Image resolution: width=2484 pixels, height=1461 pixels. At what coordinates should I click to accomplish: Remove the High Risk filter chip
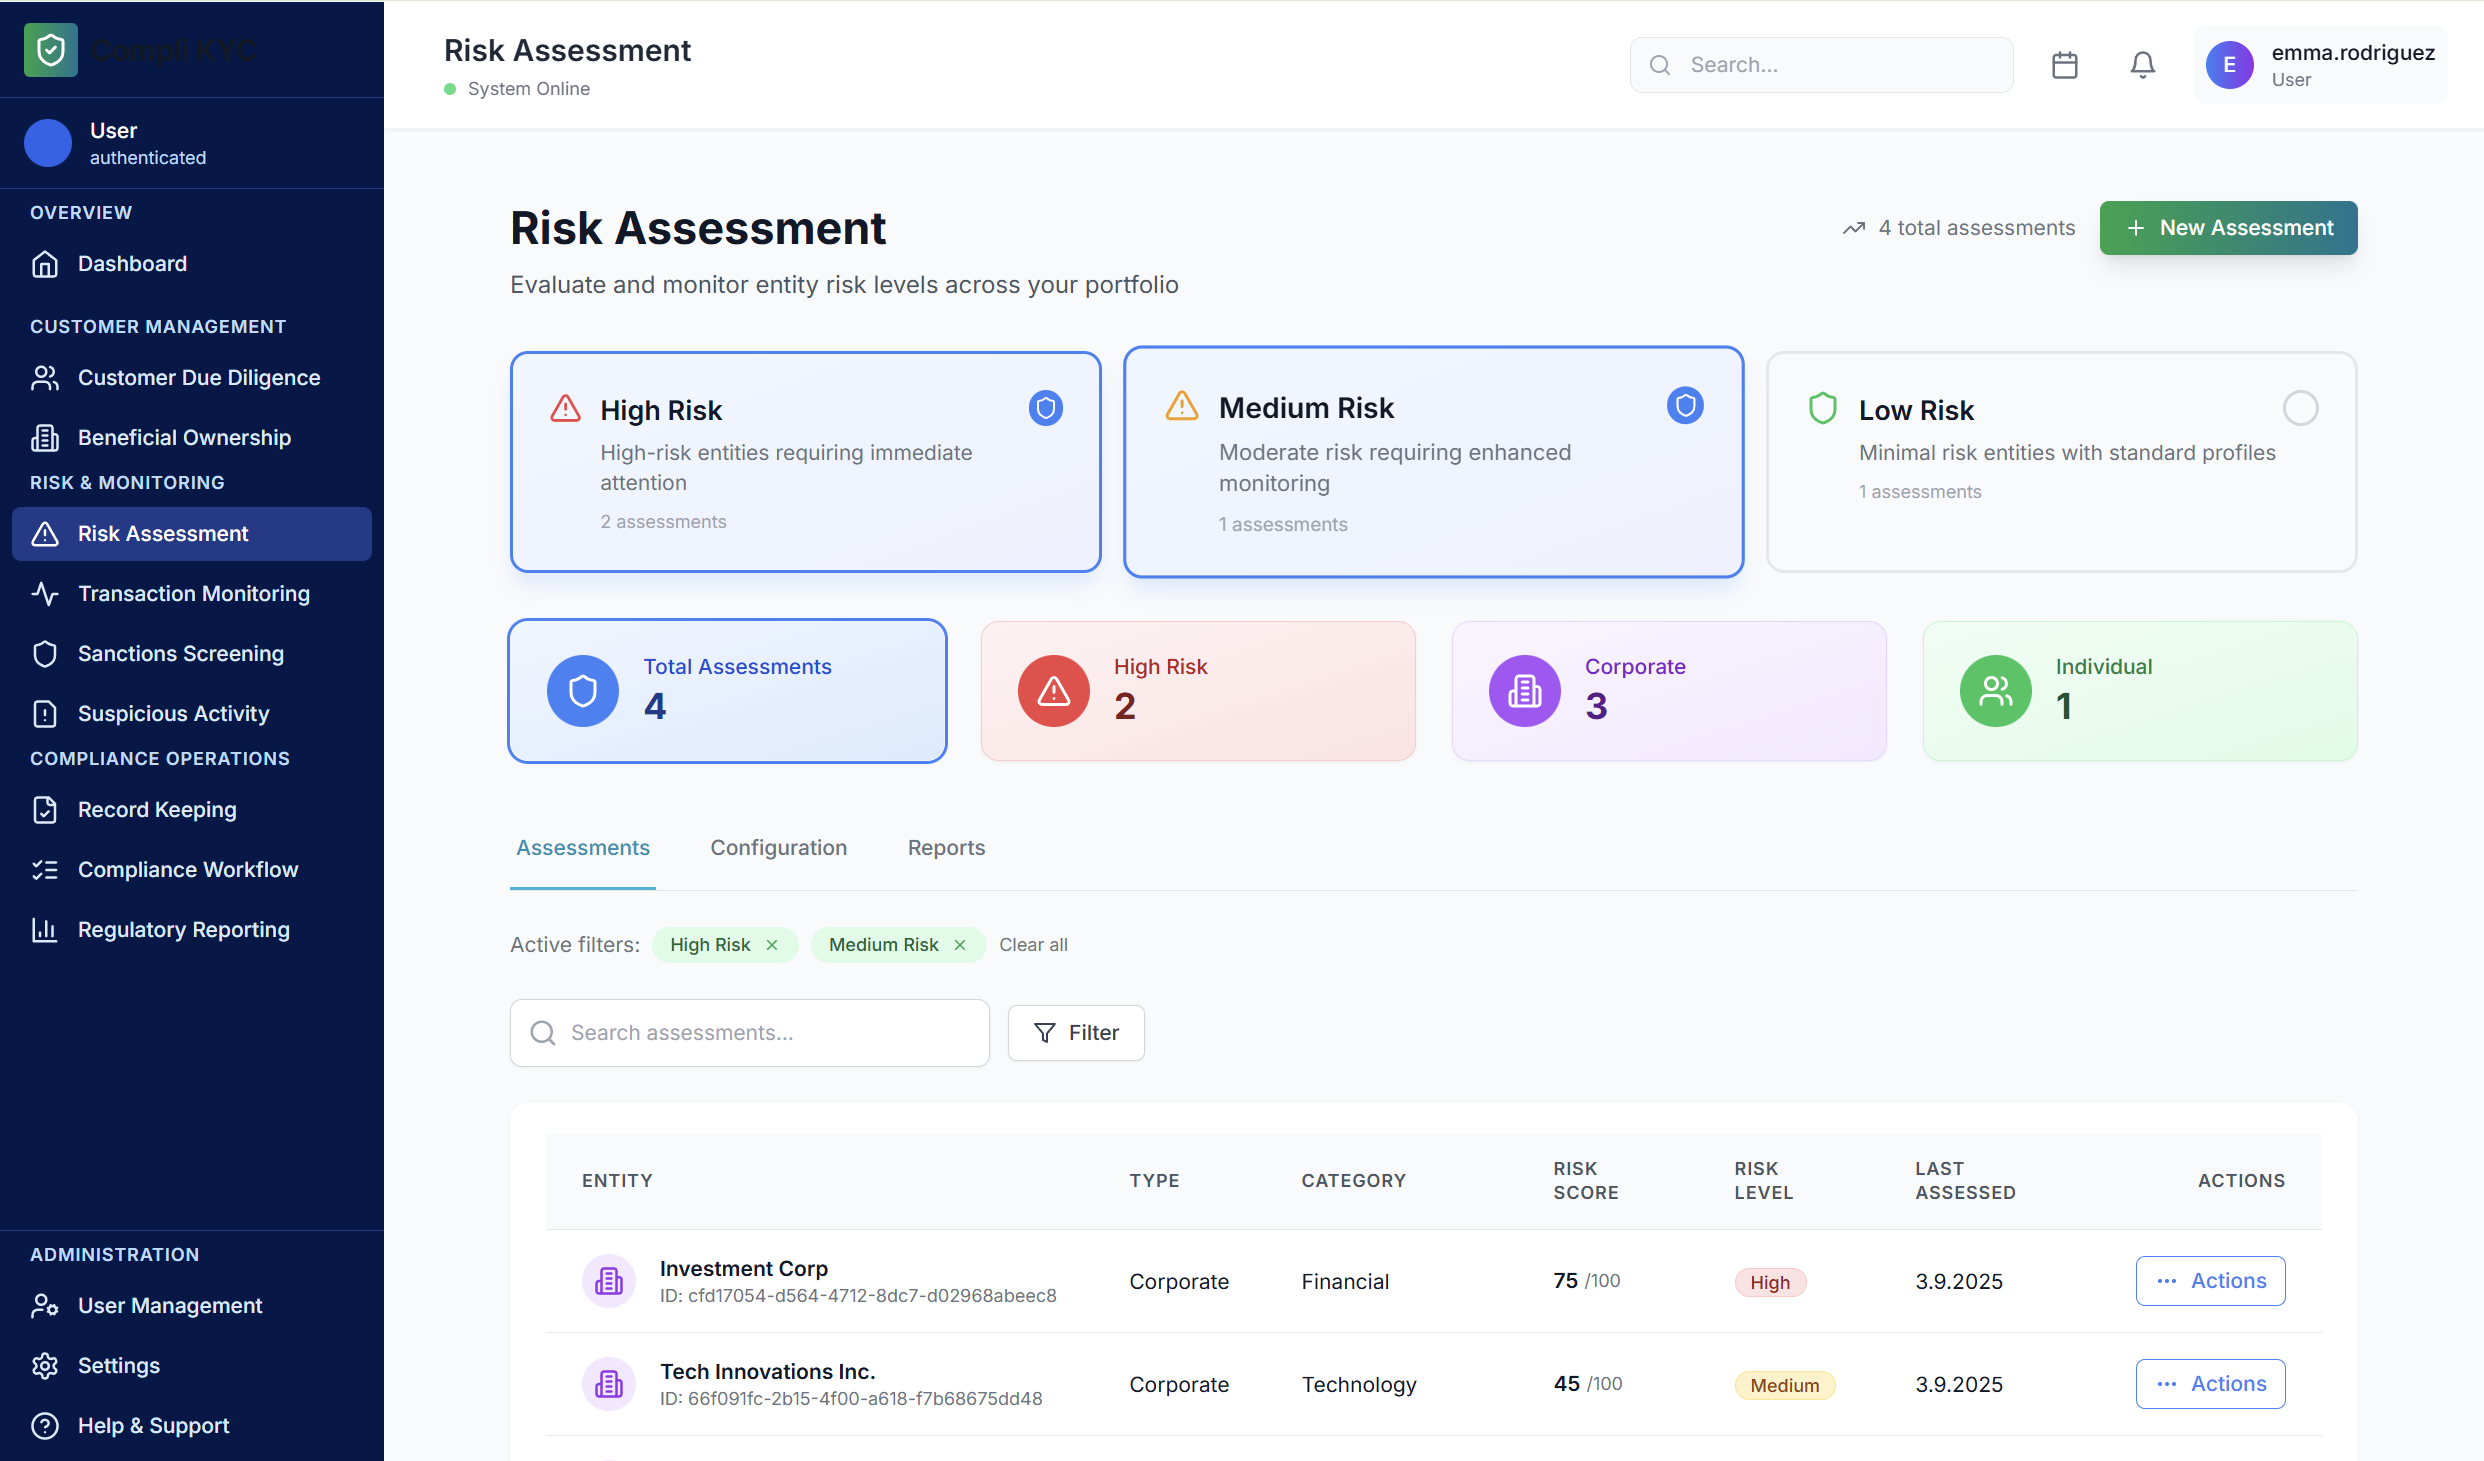pyautogui.click(x=772, y=945)
